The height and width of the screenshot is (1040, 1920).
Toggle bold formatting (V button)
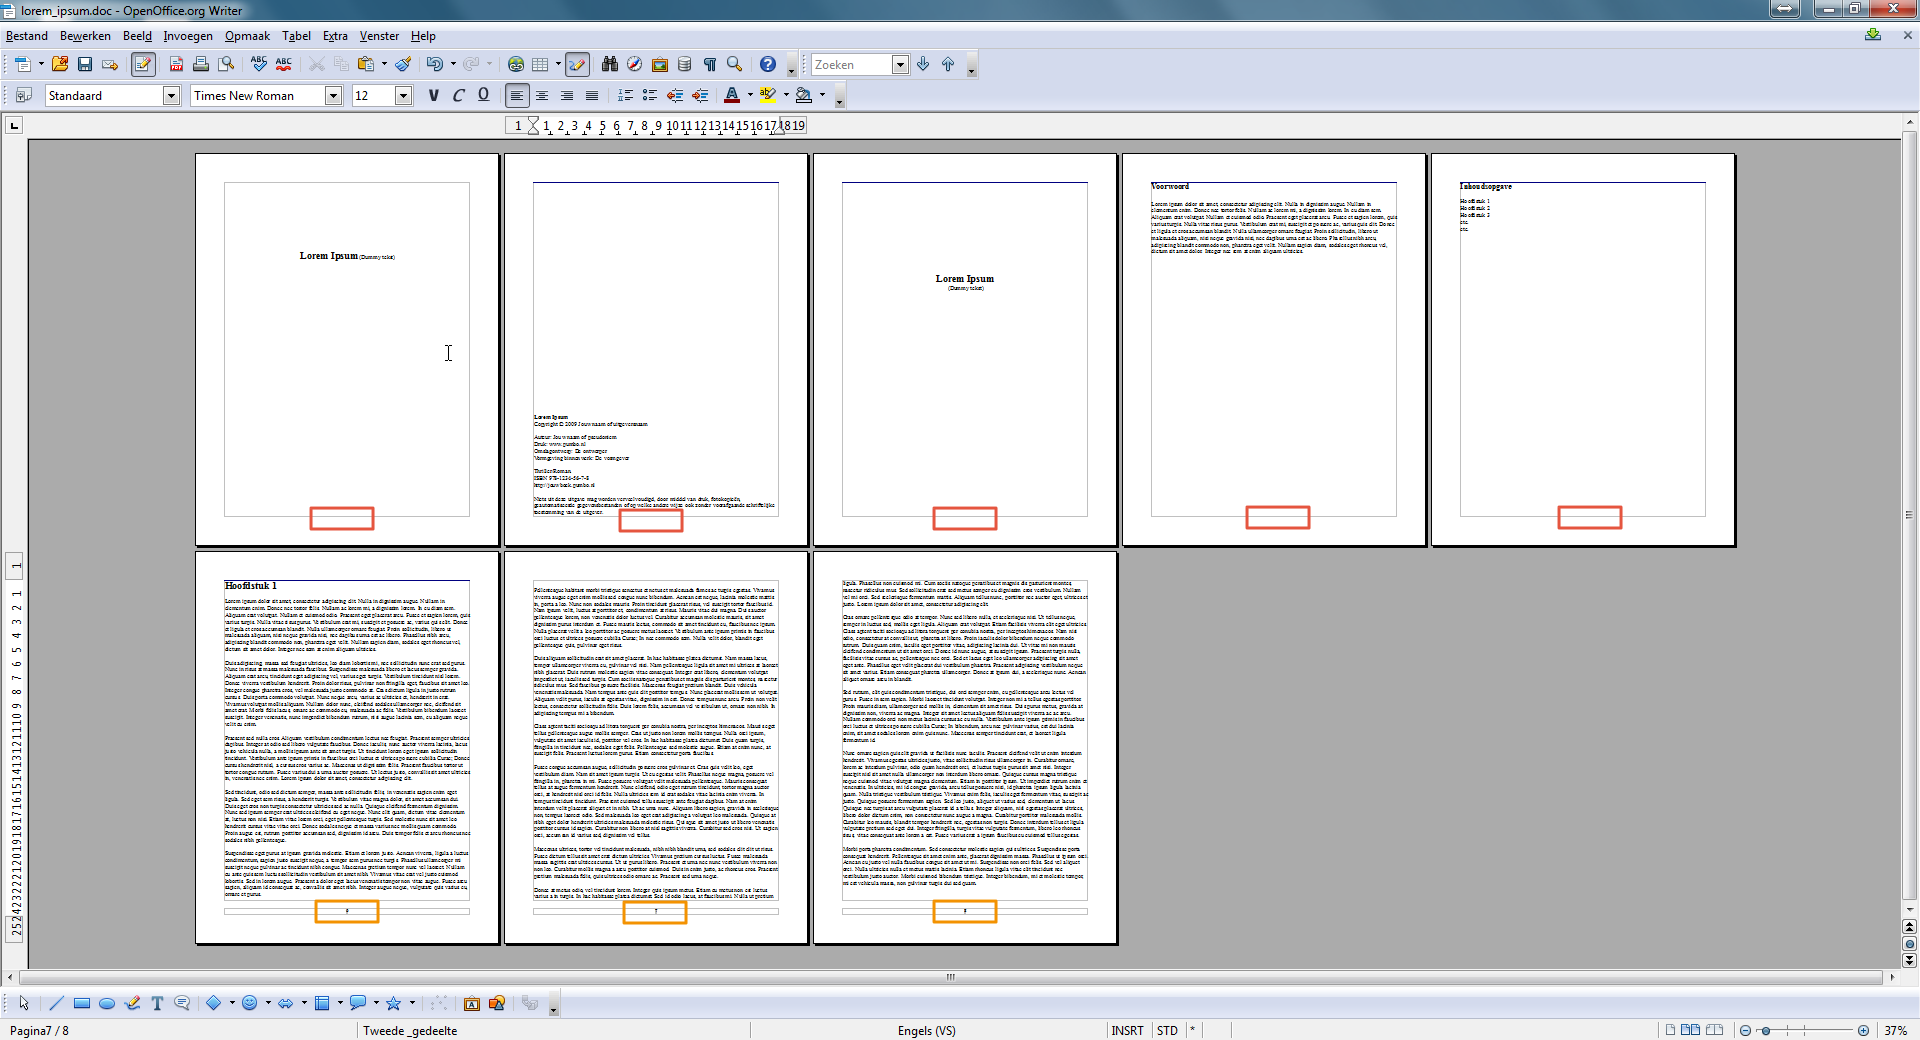click(x=433, y=95)
